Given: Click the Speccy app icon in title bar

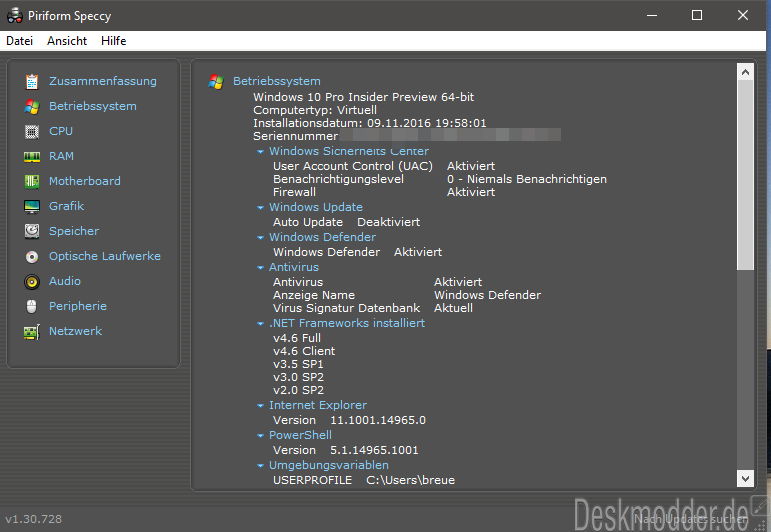Looking at the screenshot, I should pyautogui.click(x=15, y=16).
